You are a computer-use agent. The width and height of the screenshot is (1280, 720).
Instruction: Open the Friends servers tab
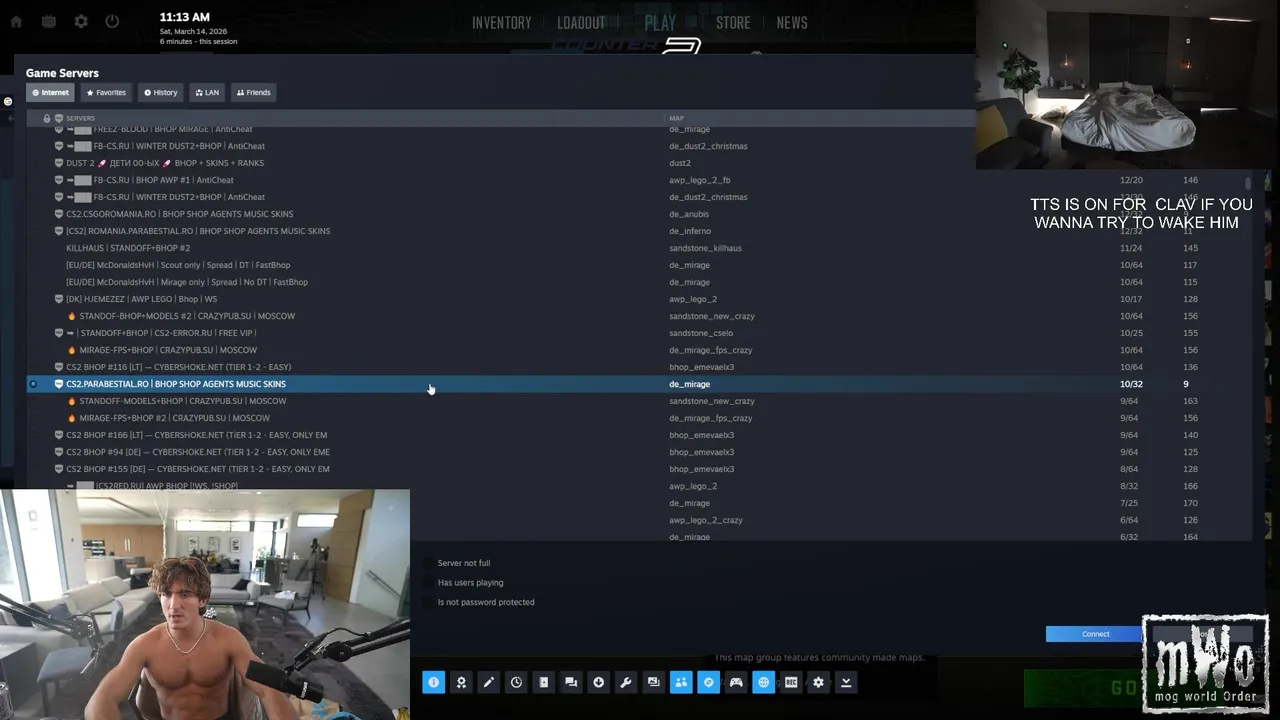click(x=253, y=92)
